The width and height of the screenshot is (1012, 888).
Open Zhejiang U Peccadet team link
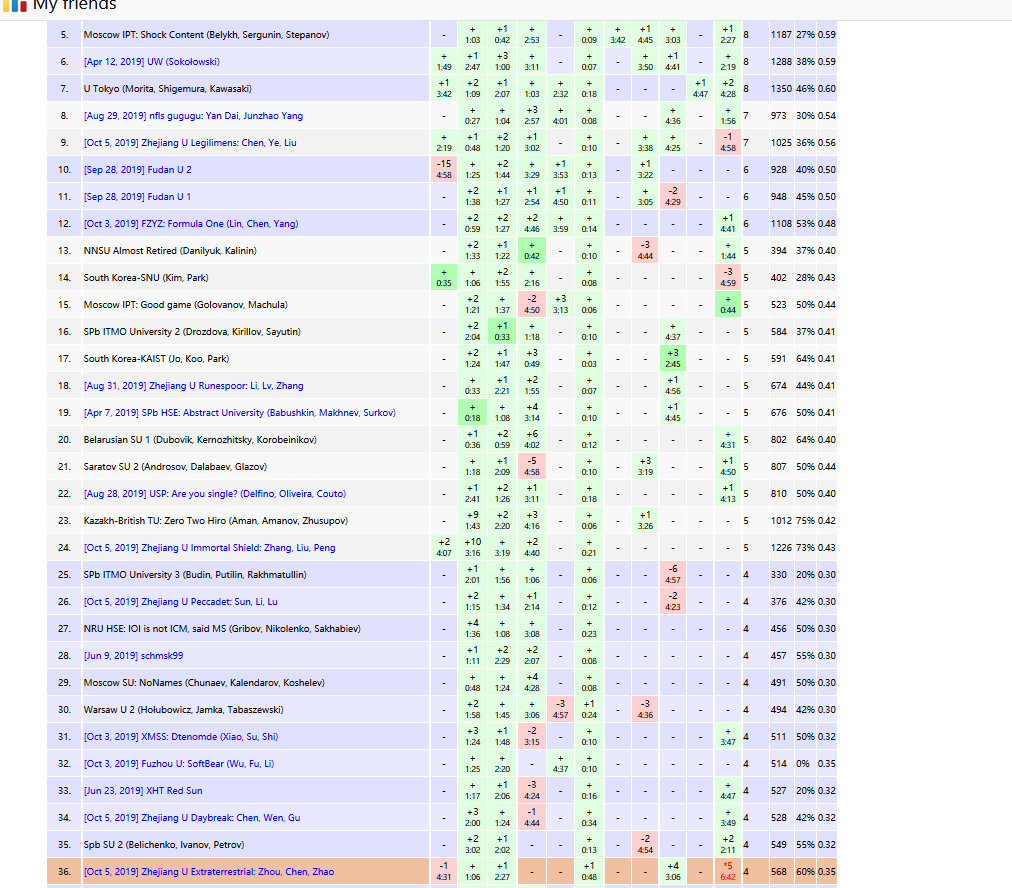180,602
